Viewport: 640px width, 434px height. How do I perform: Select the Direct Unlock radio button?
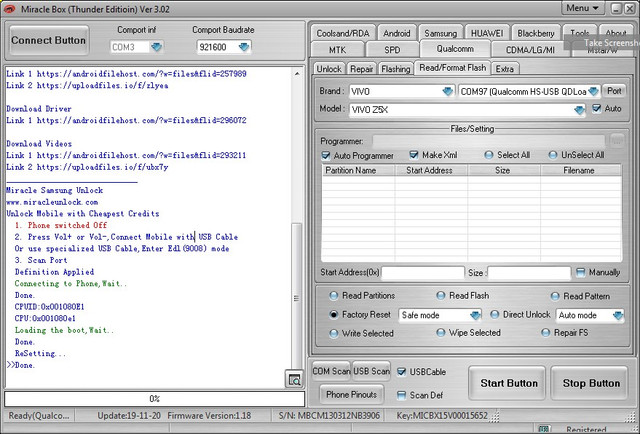pos(494,314)
